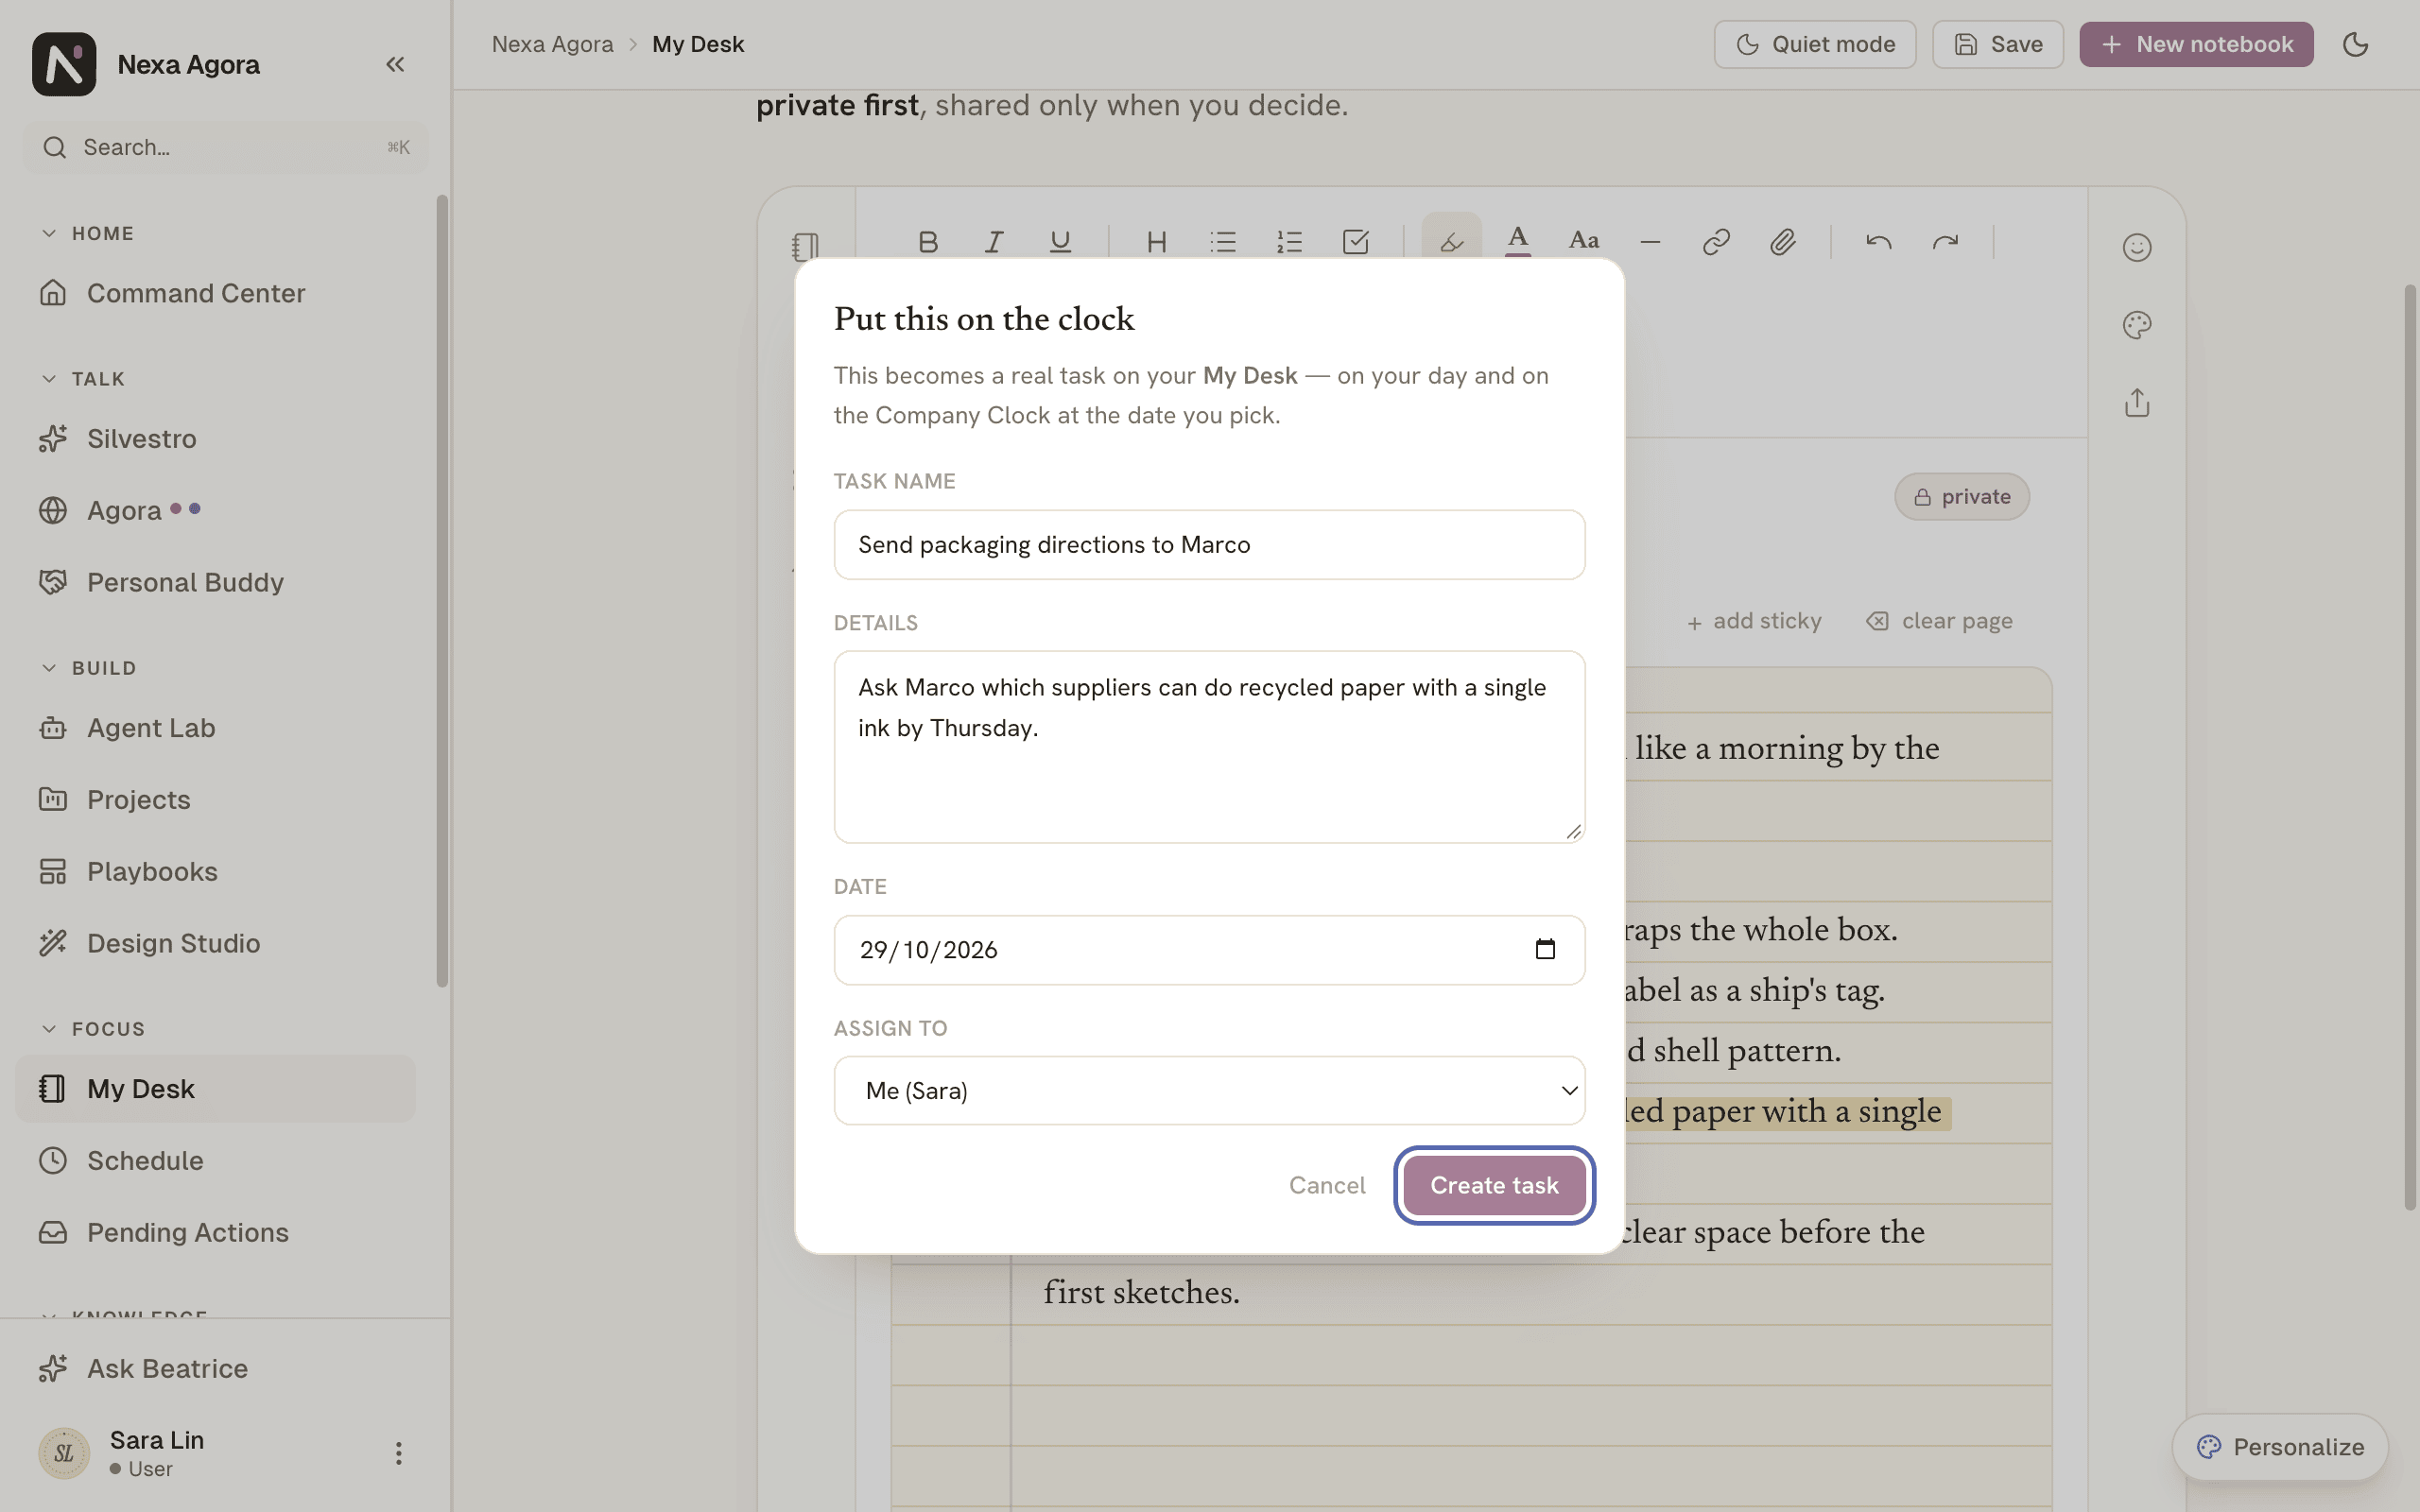The height and width of the screenshot is (1512, 2420).
Task: Open Silvestro in sidebar
Action: [215, 439]
